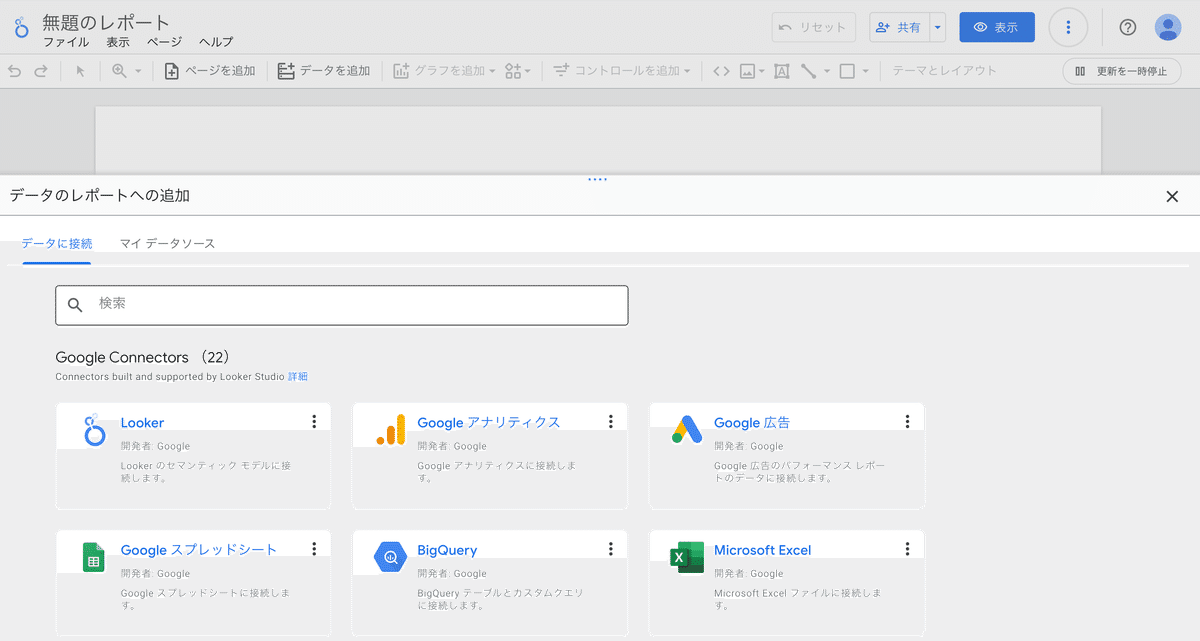Click the user account avatar

click(x=1168, y=27)
